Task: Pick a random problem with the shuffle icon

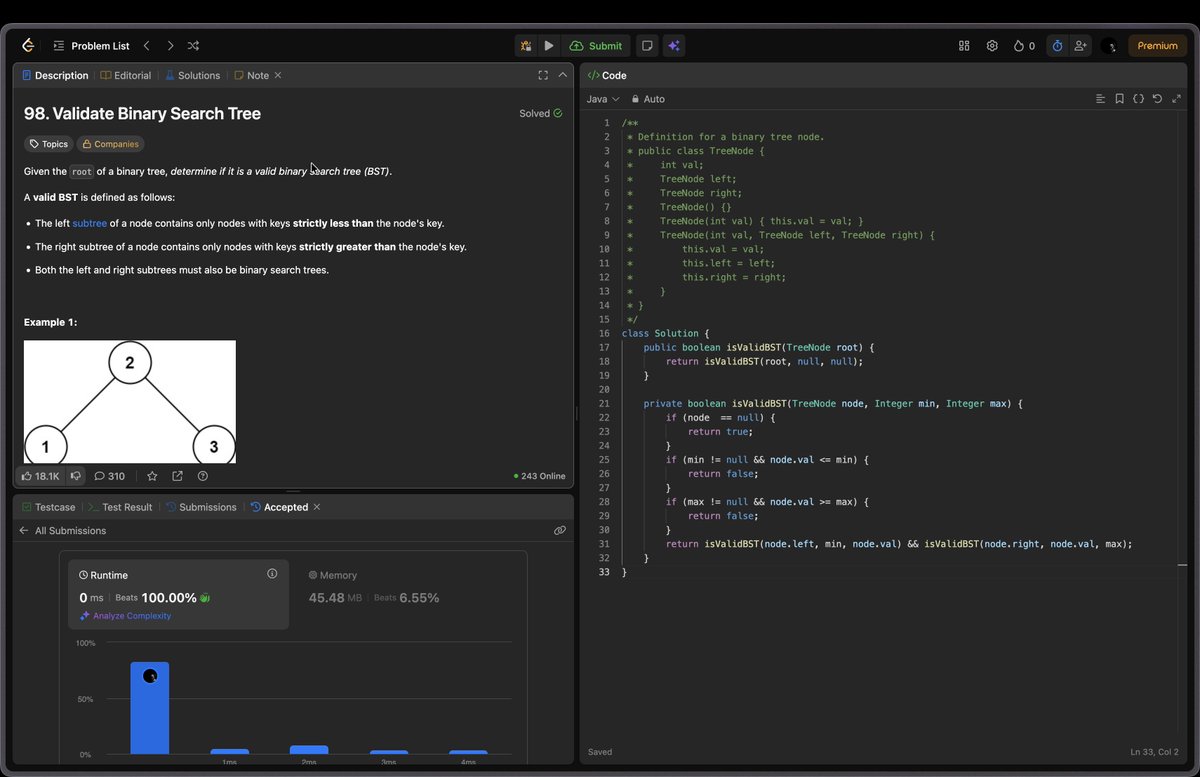Action: coord(192,45)
